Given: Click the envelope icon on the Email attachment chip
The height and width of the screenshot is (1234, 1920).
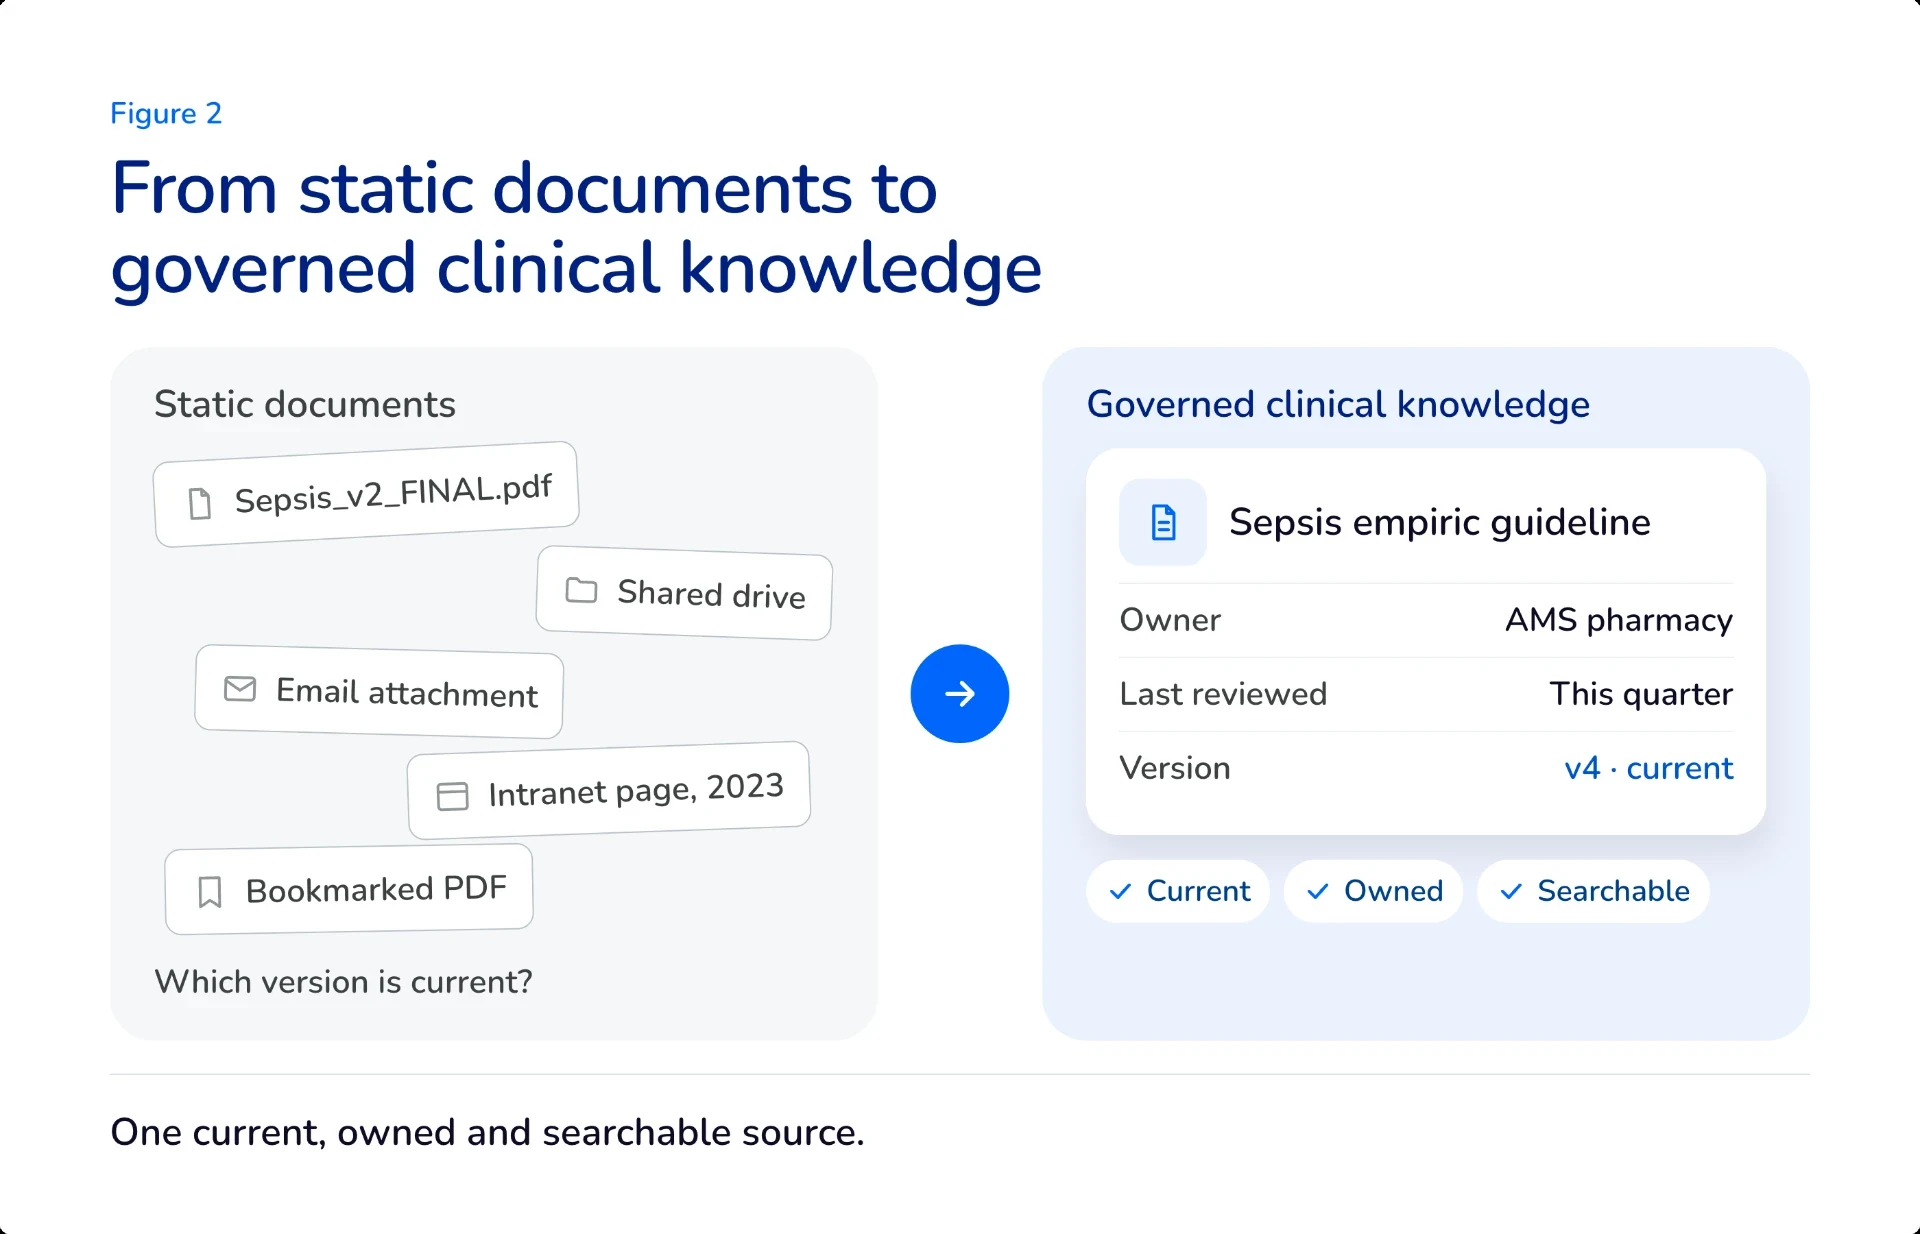Looking at the screenshot, I should click(x=240, y=688).
